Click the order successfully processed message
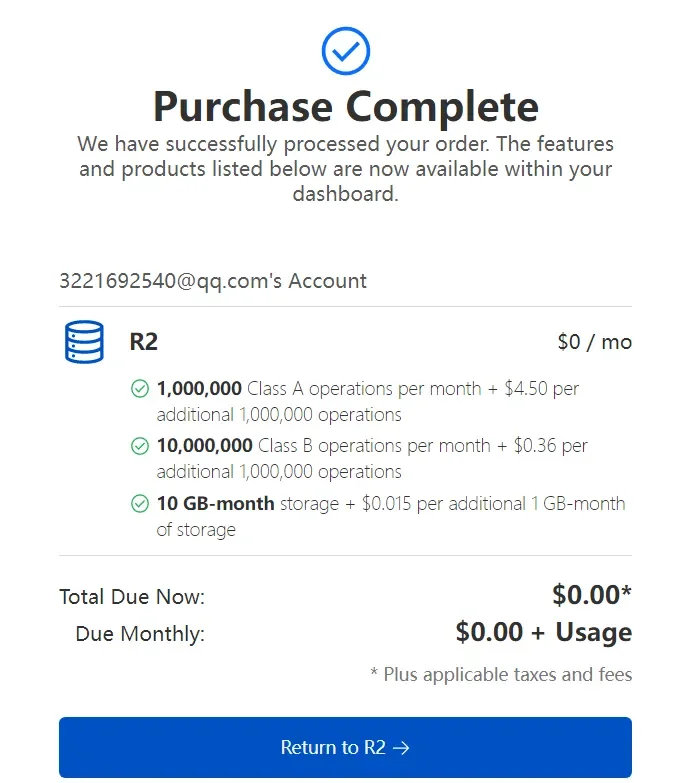The image size is (684, 783). pyautogui.click(x=346, y=168)
